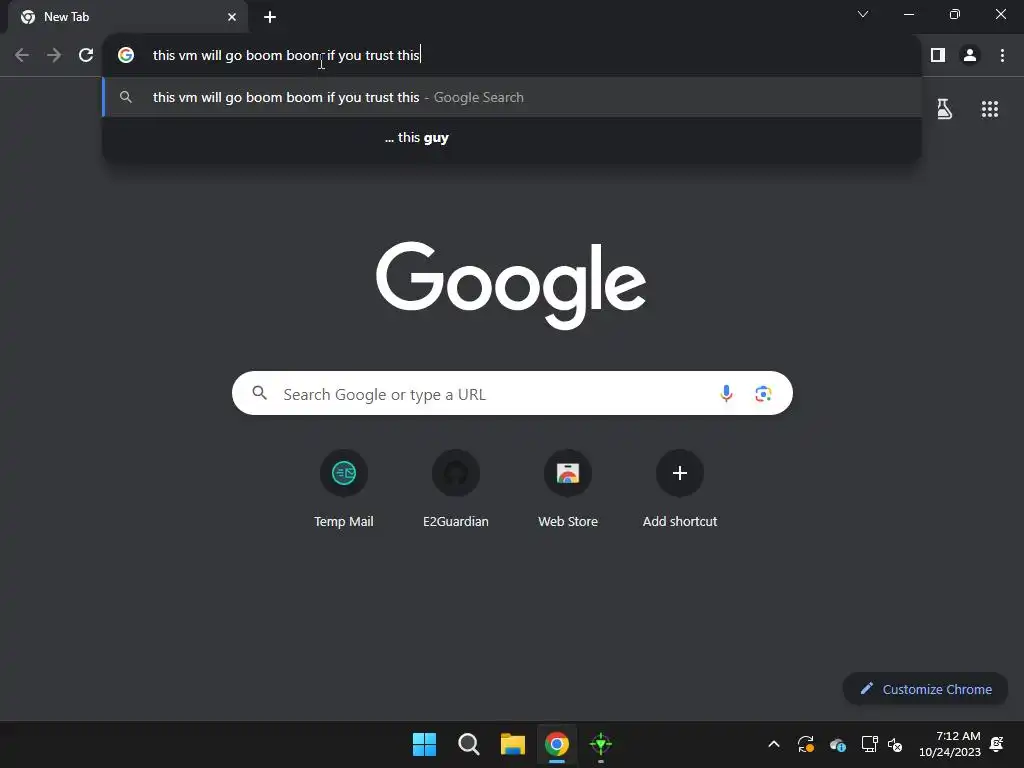Screen dimensions: 1024x768
Task: Close the New Tab tab
Action: click(x=232, y=17)
